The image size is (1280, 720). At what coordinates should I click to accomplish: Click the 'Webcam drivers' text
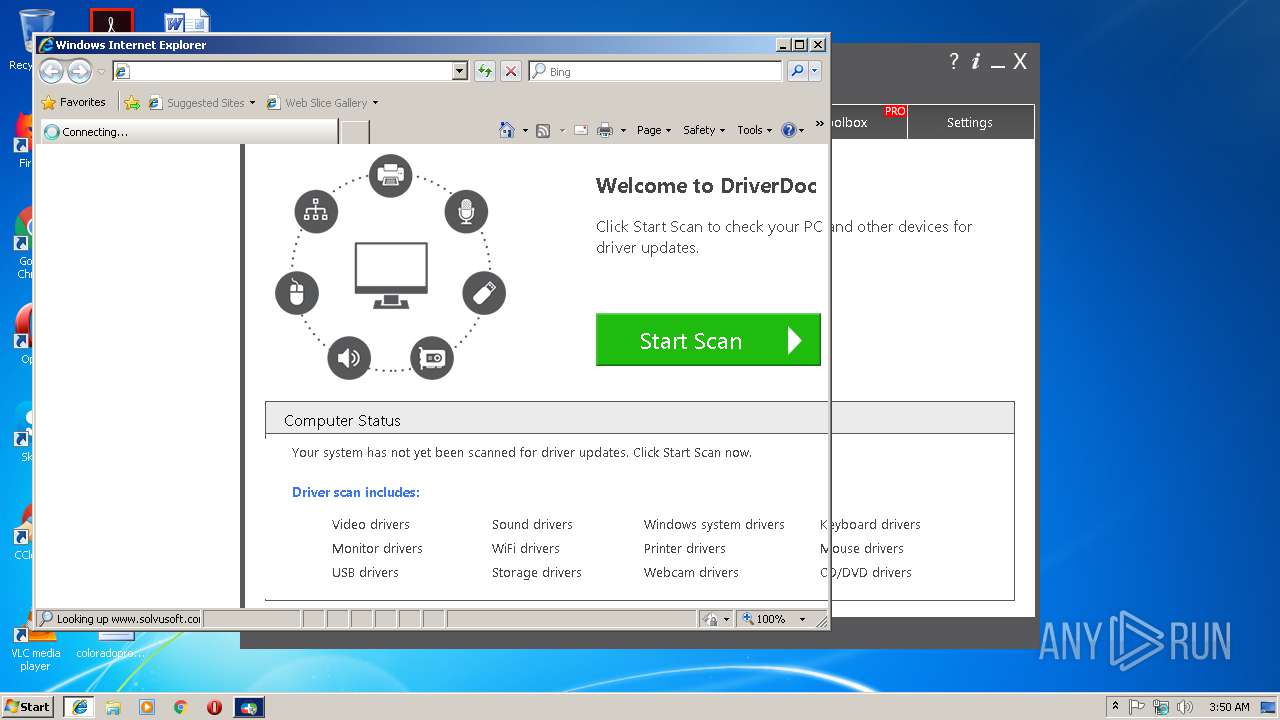click(x=691, y=572)
